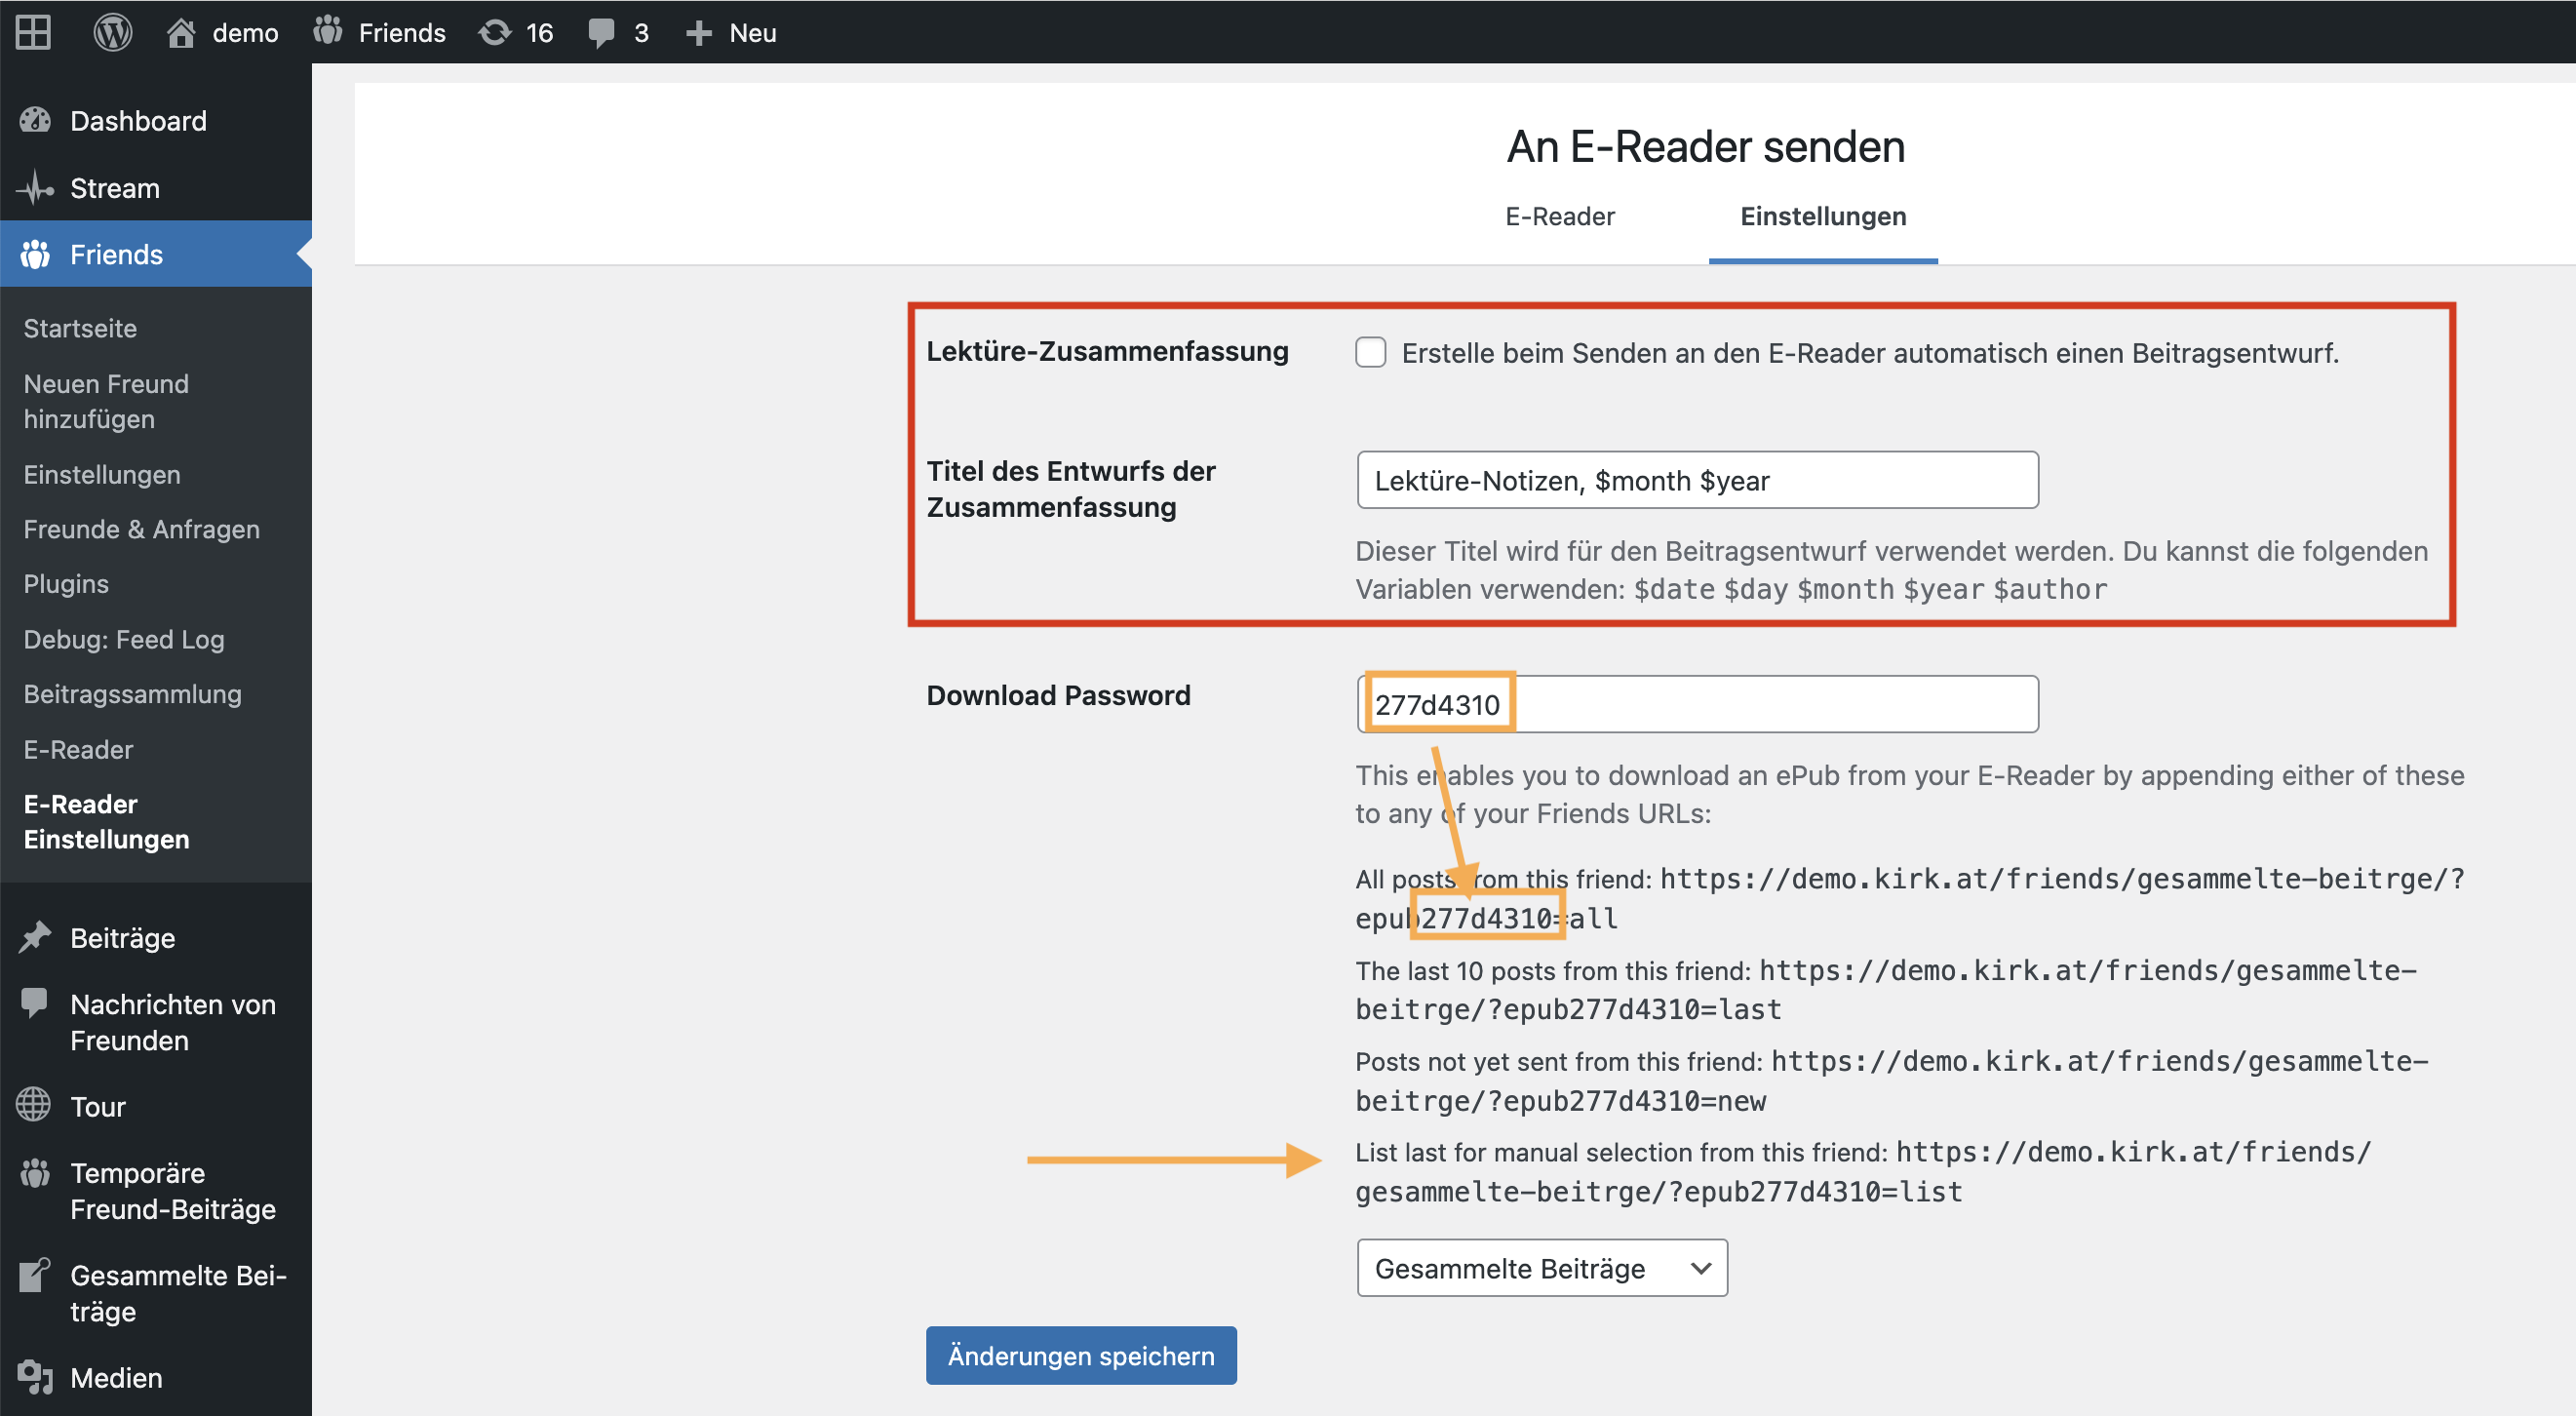The width and height of the screenshot is (2576, 1416).
Task: Click the home icon next to demo
Action: [180, 32]
